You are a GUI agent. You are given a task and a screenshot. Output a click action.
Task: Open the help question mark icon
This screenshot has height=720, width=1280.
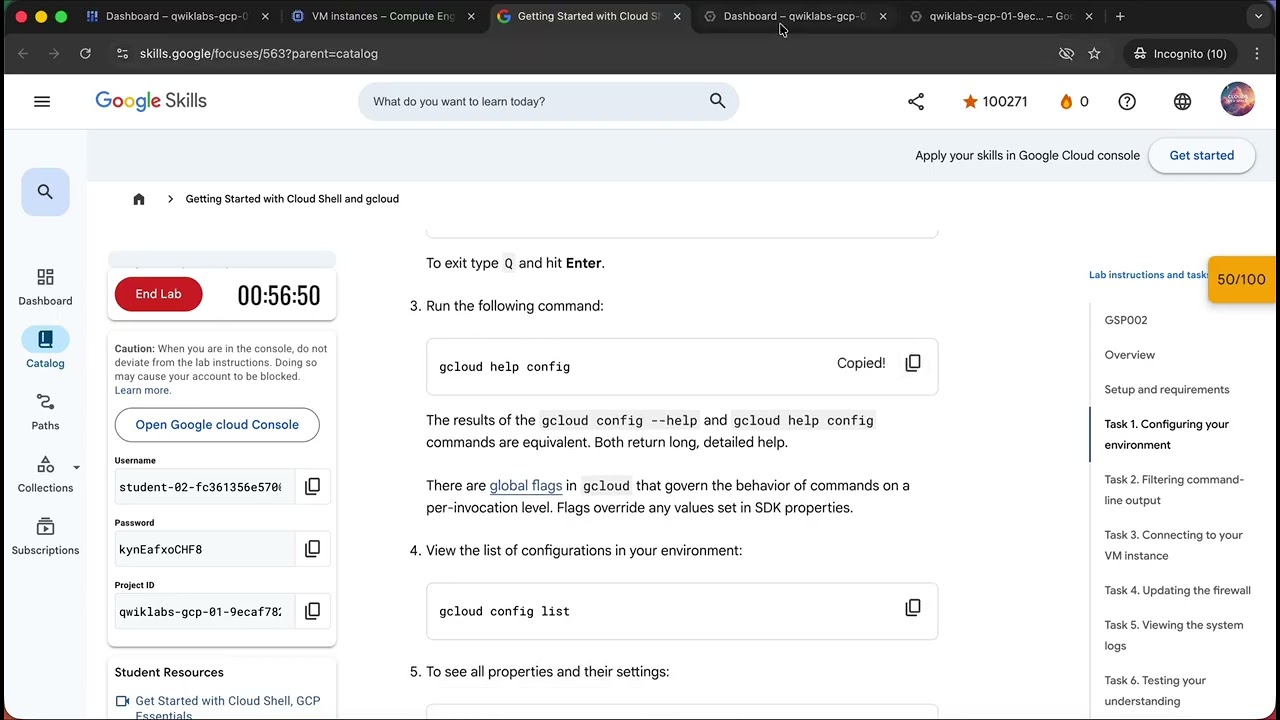(x=1127, y=101)
